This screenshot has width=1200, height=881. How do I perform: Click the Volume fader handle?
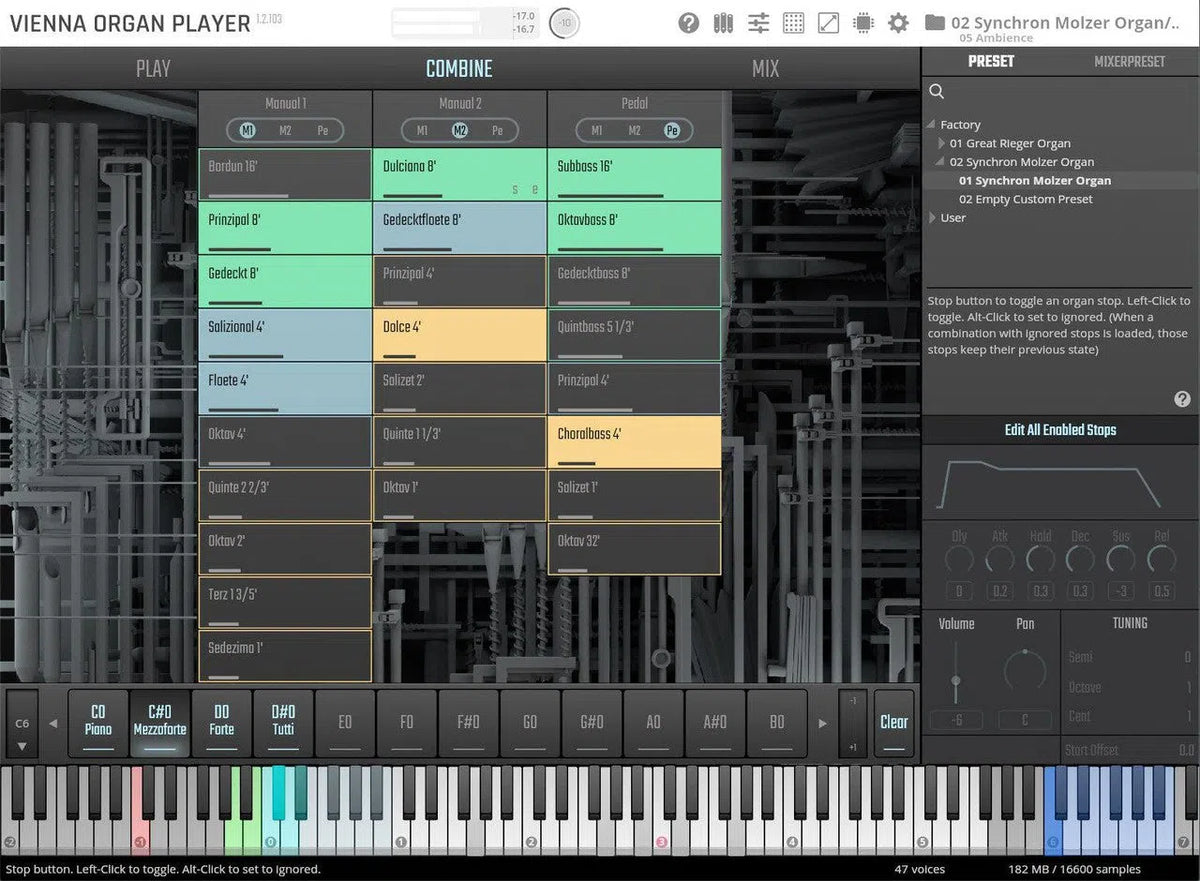(x=956, y=682)
